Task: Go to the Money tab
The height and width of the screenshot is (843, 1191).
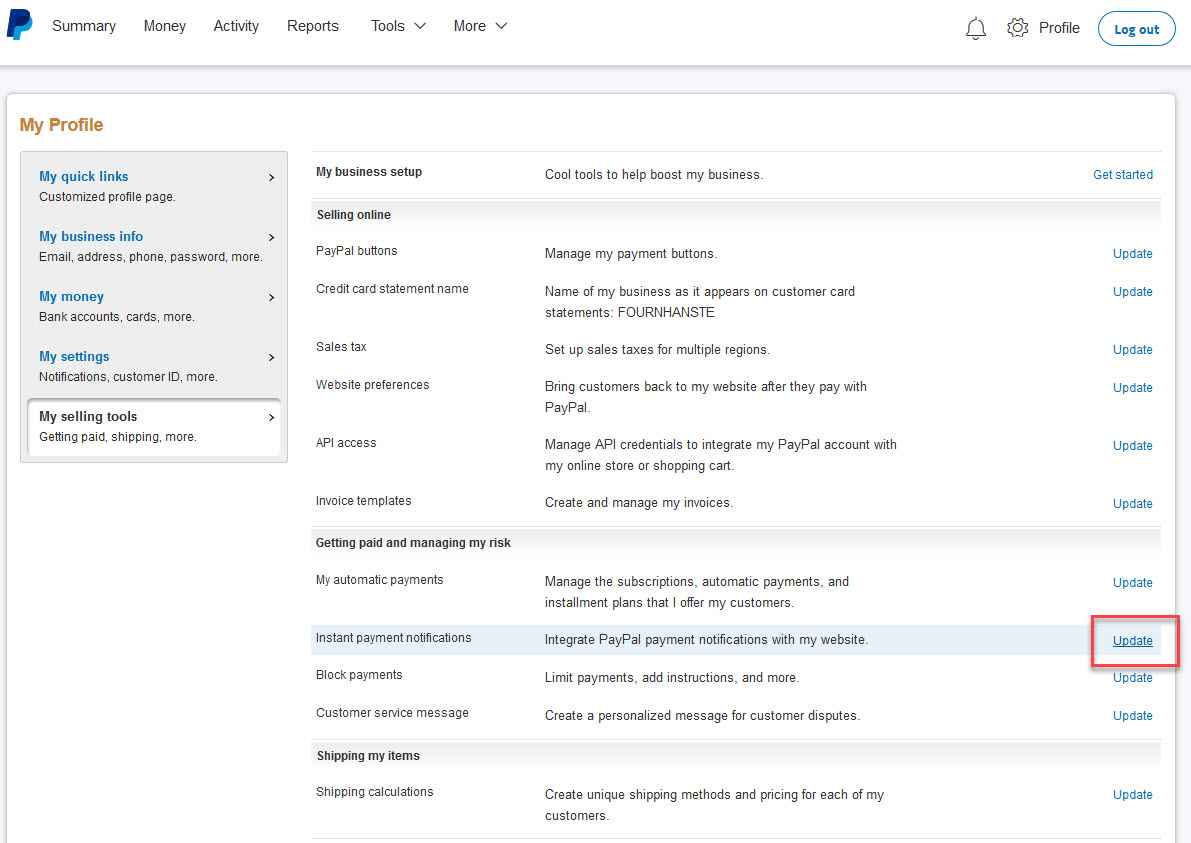Action: click(x=165, y=26)
